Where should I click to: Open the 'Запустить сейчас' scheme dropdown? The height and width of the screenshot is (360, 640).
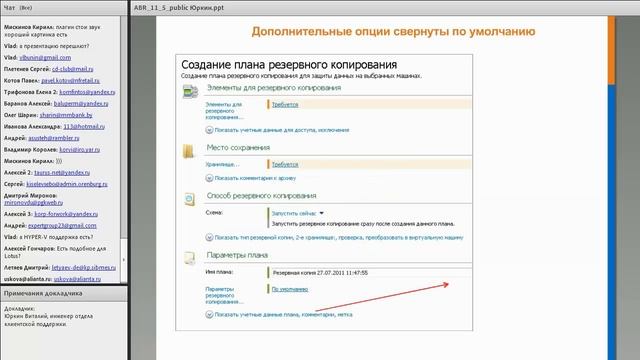click(298, 213)
